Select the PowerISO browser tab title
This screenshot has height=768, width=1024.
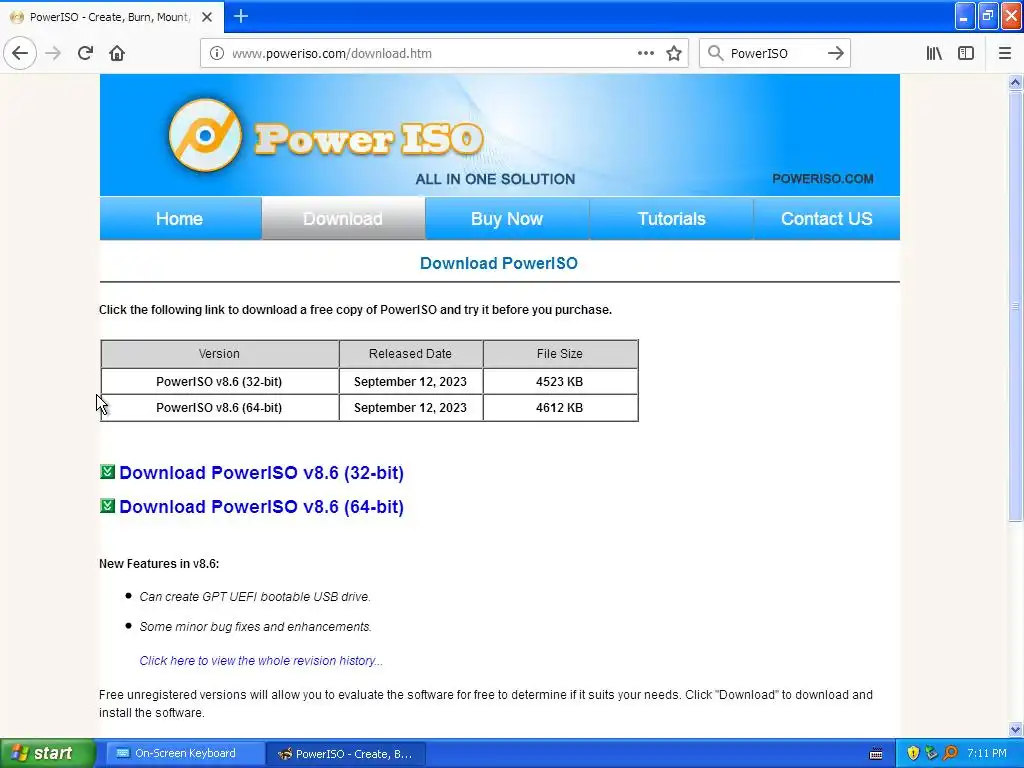point(110,17)
